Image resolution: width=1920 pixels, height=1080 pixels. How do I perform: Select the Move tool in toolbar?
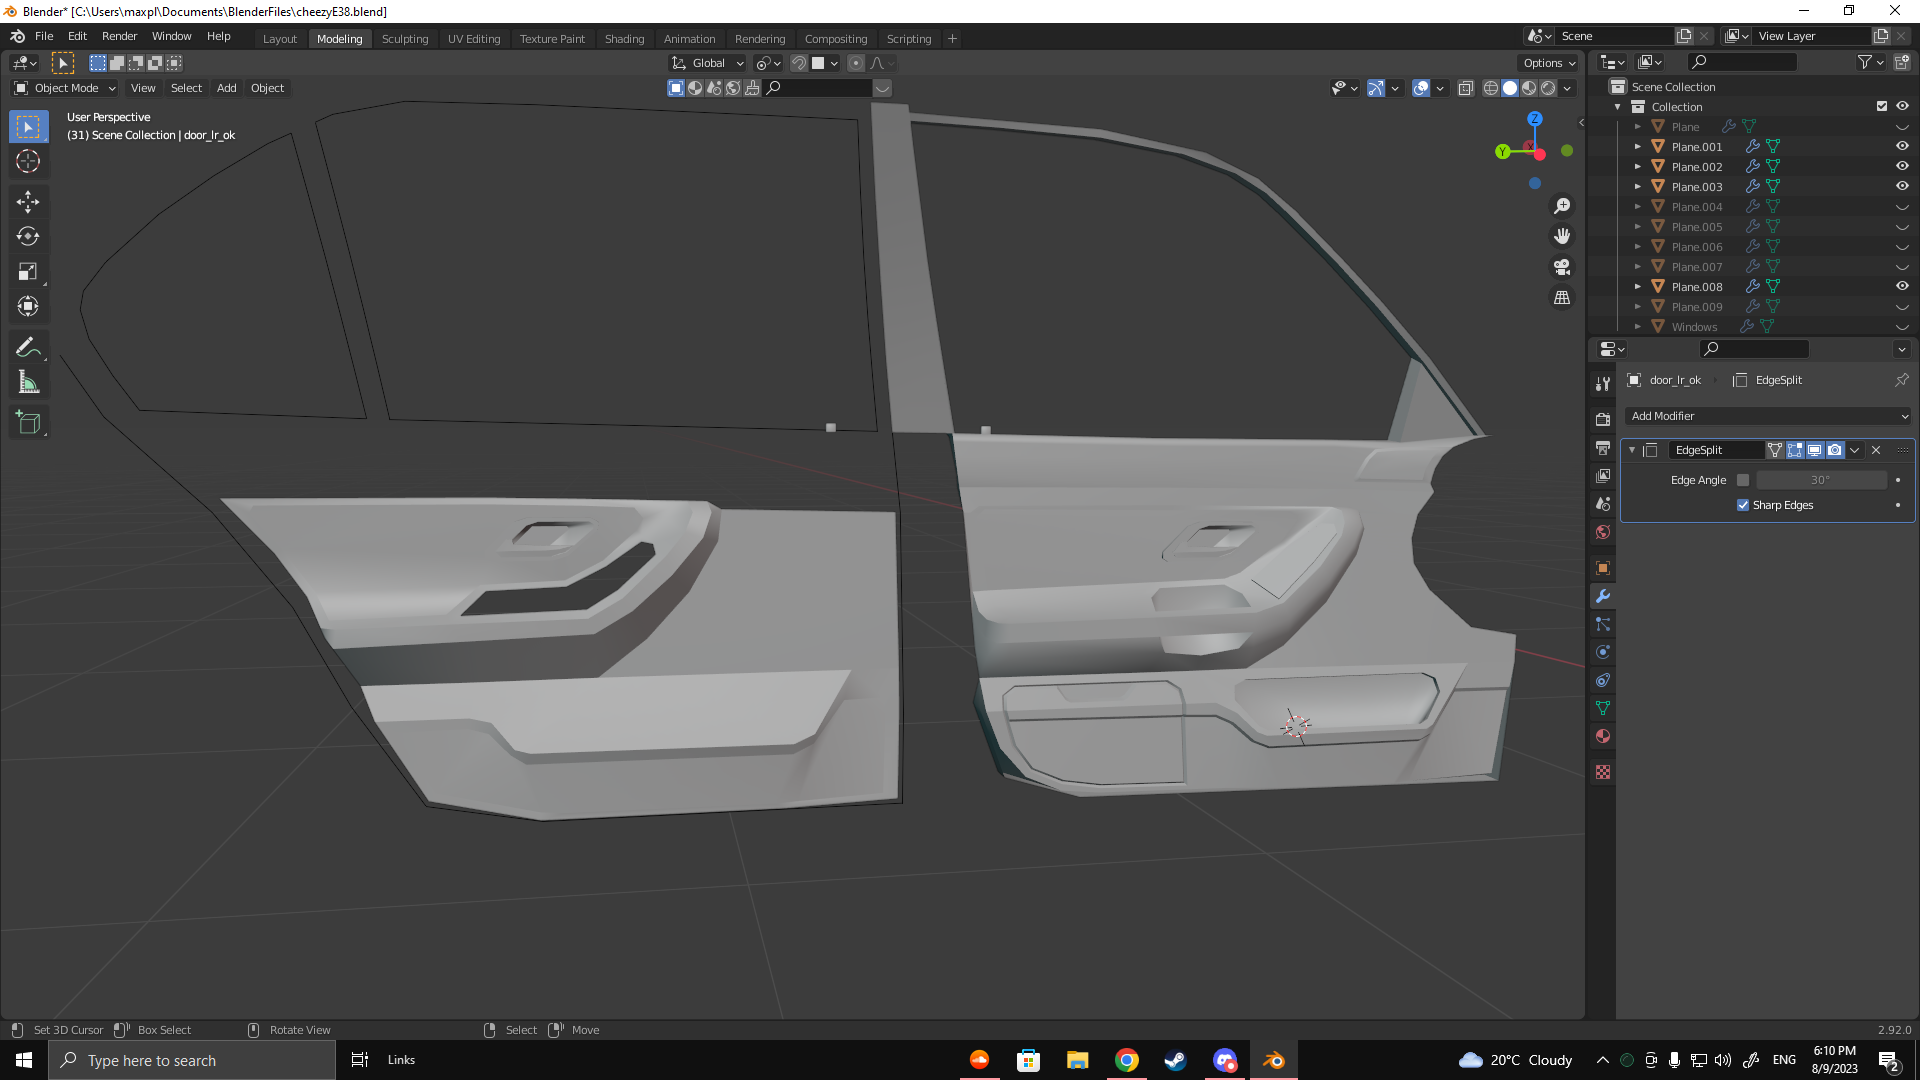pos(28,201)
